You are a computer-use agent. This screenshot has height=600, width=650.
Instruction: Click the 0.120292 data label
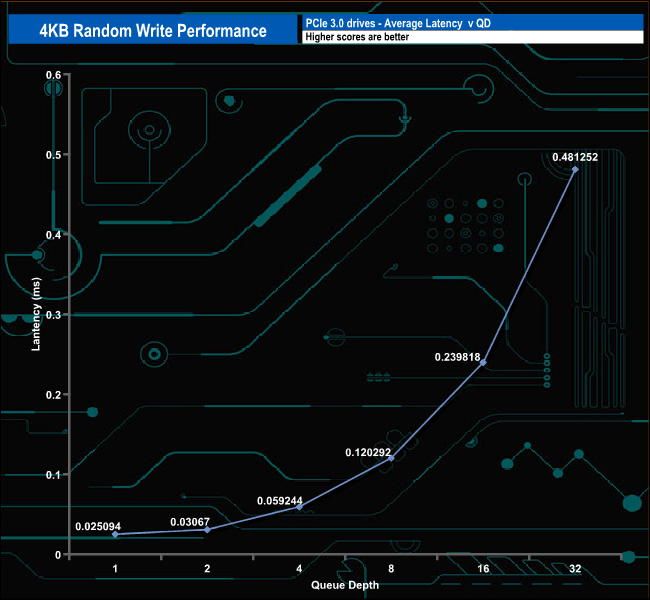point(368,452)
